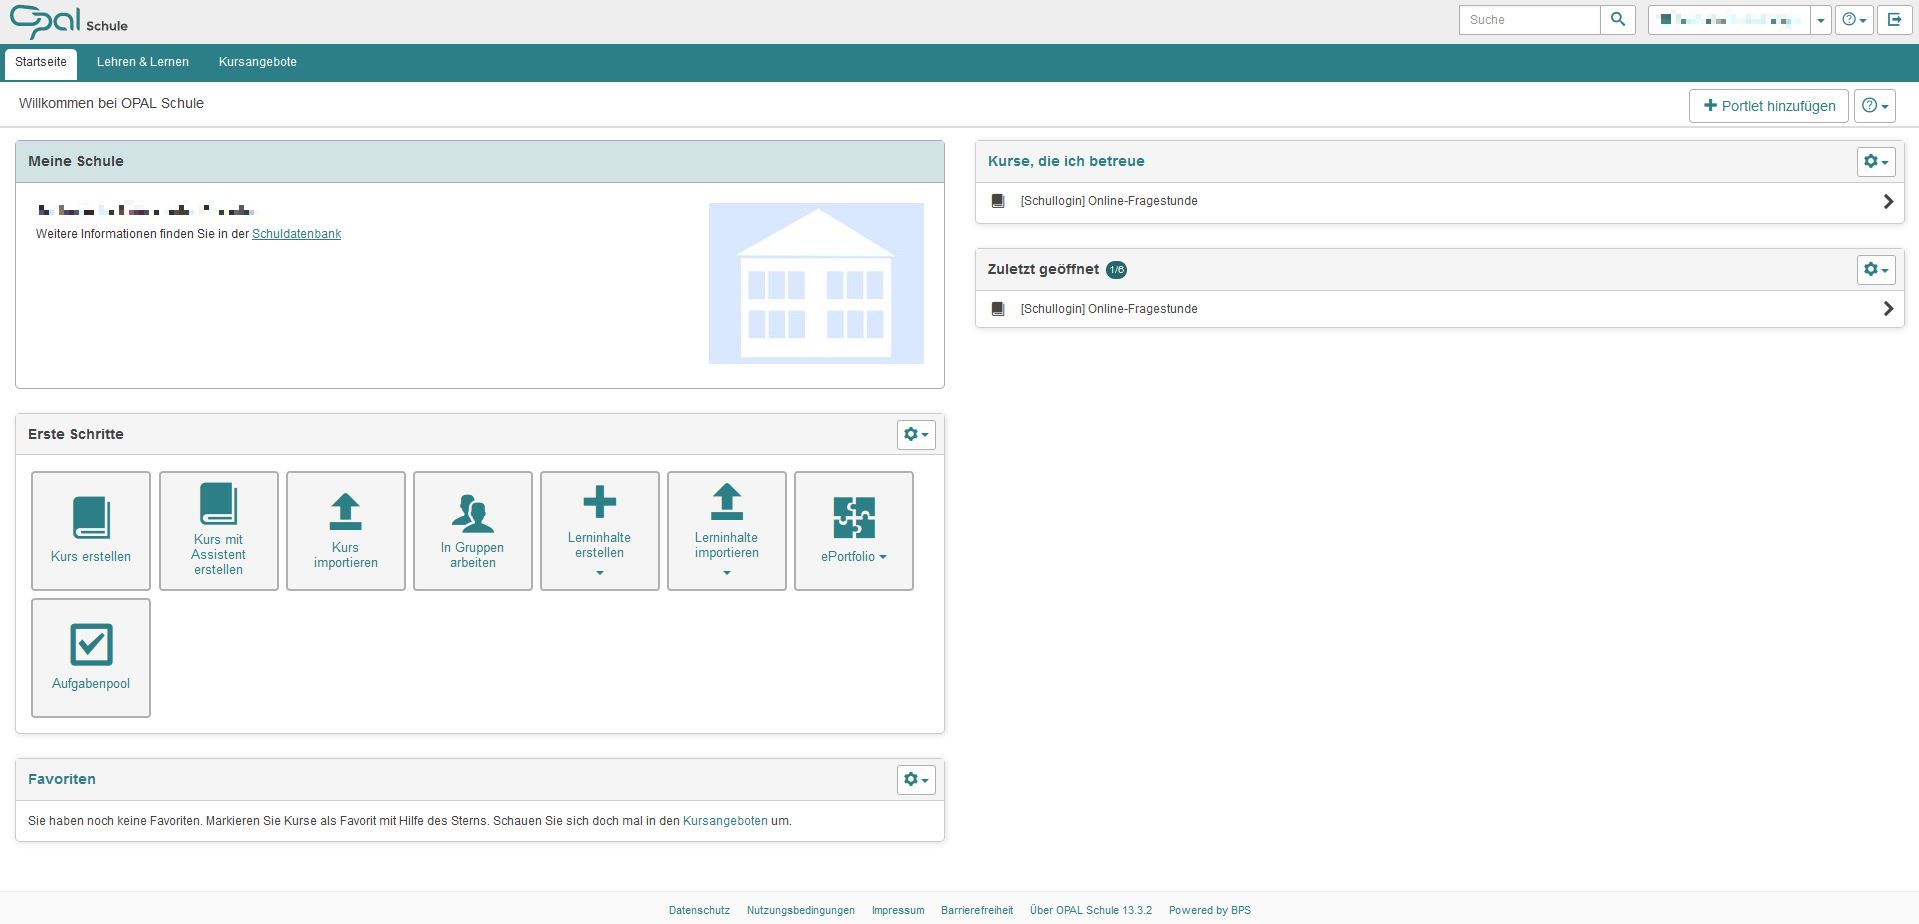This screenshot has height=924, width=1919.
Task: Click Portlet hinzufügen button
Action: [x=1769, y=106]
